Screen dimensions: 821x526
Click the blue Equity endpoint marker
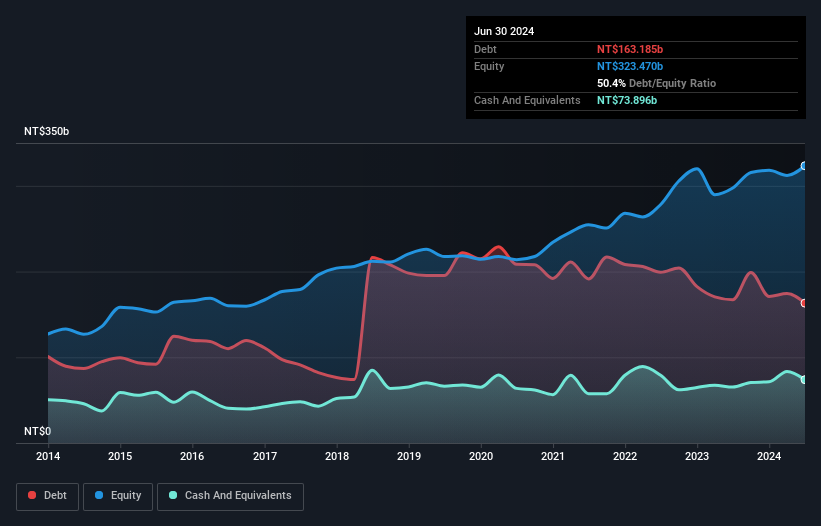tap(804, 166)
